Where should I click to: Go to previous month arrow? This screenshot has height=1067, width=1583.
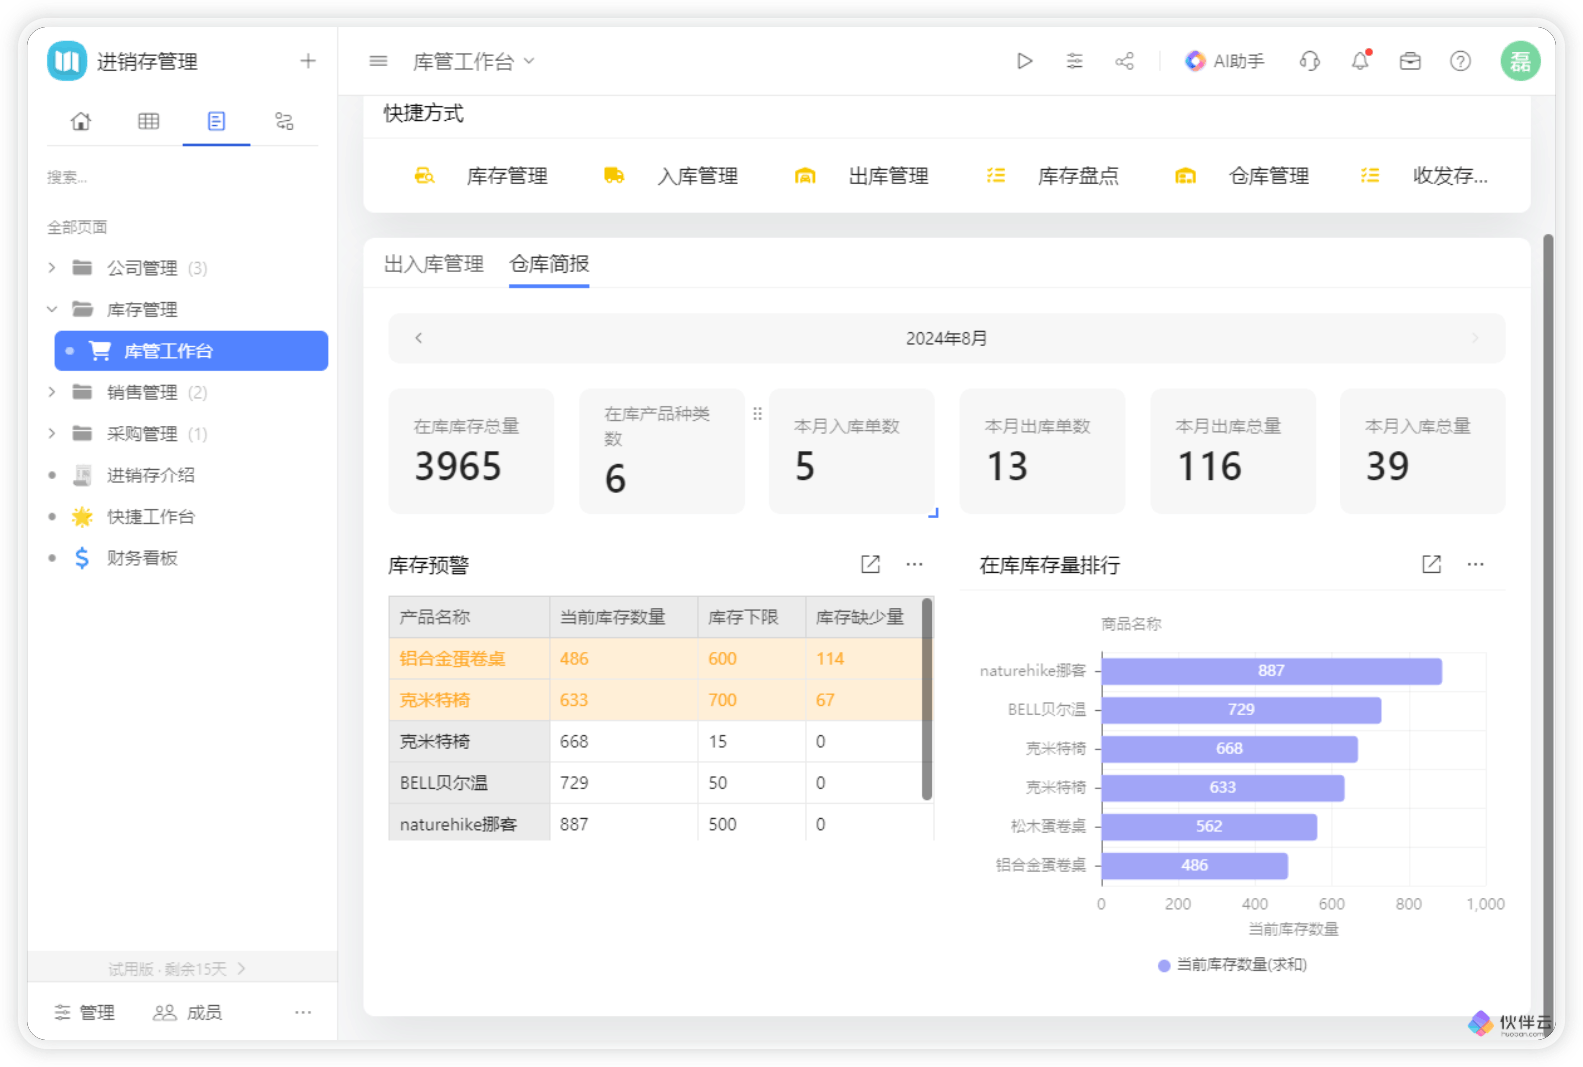tap(419, 338)
